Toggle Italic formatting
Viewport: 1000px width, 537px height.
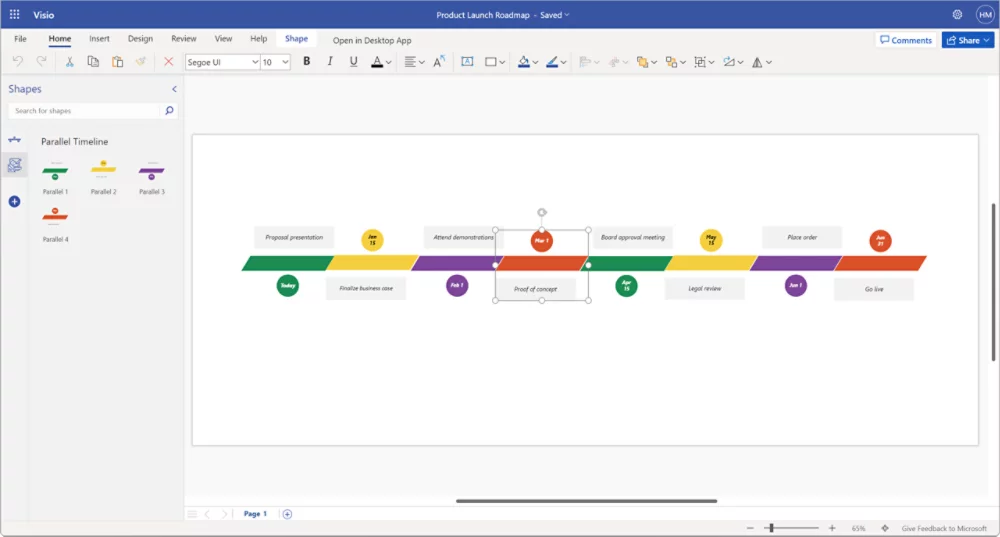tap(330, 61)
